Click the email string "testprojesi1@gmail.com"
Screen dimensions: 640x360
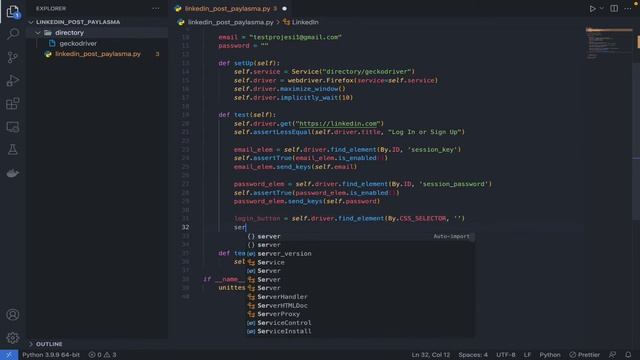pyautogui.click(x=296, y=37)
